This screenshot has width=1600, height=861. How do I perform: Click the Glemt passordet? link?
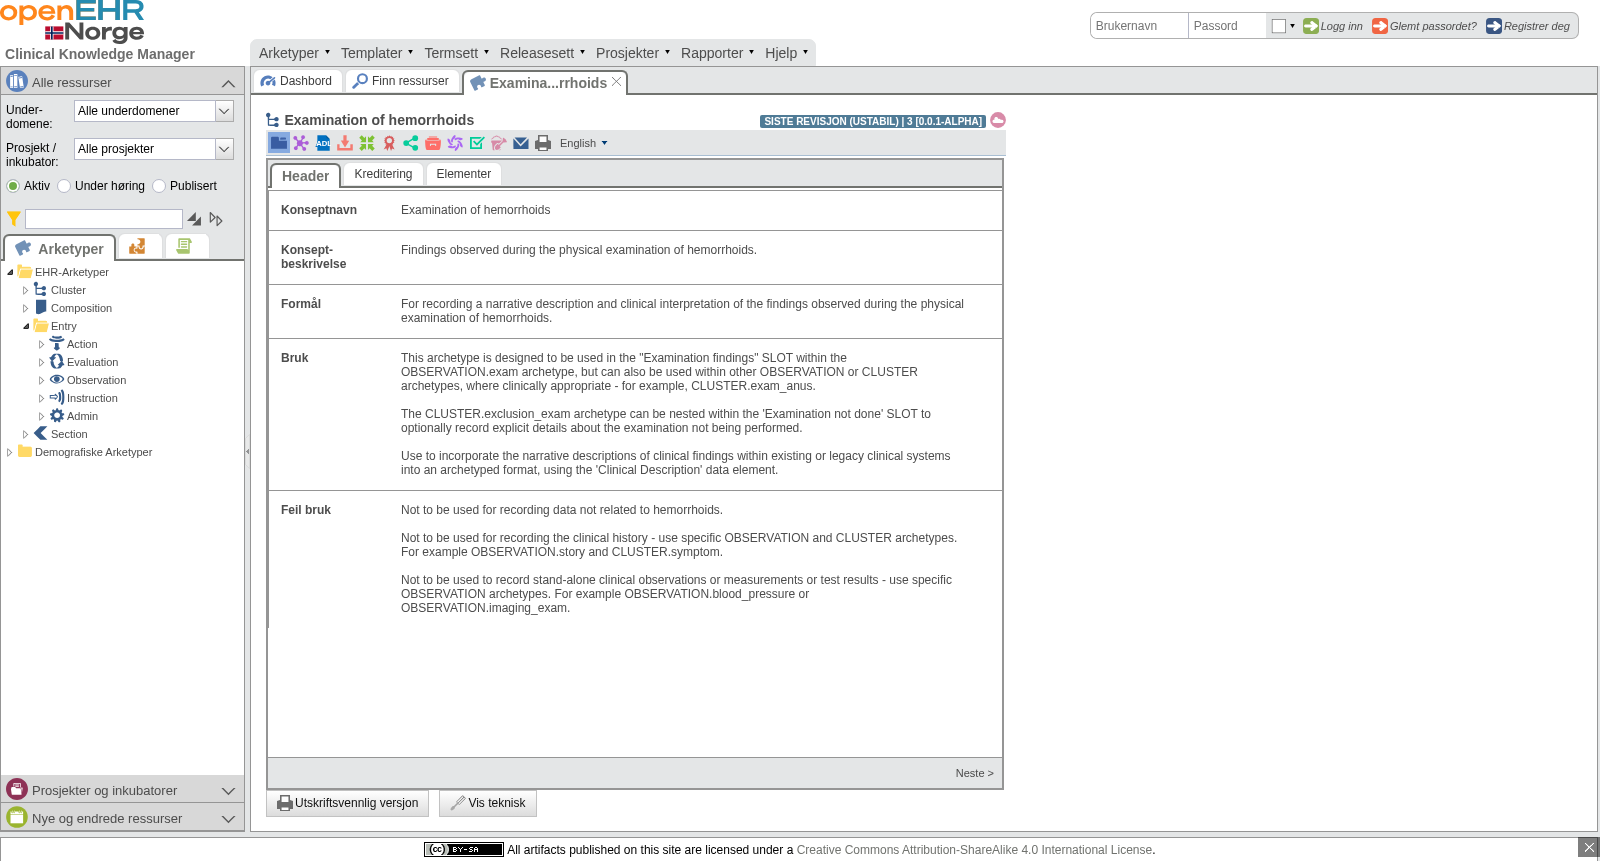(x=1424, y=26)
